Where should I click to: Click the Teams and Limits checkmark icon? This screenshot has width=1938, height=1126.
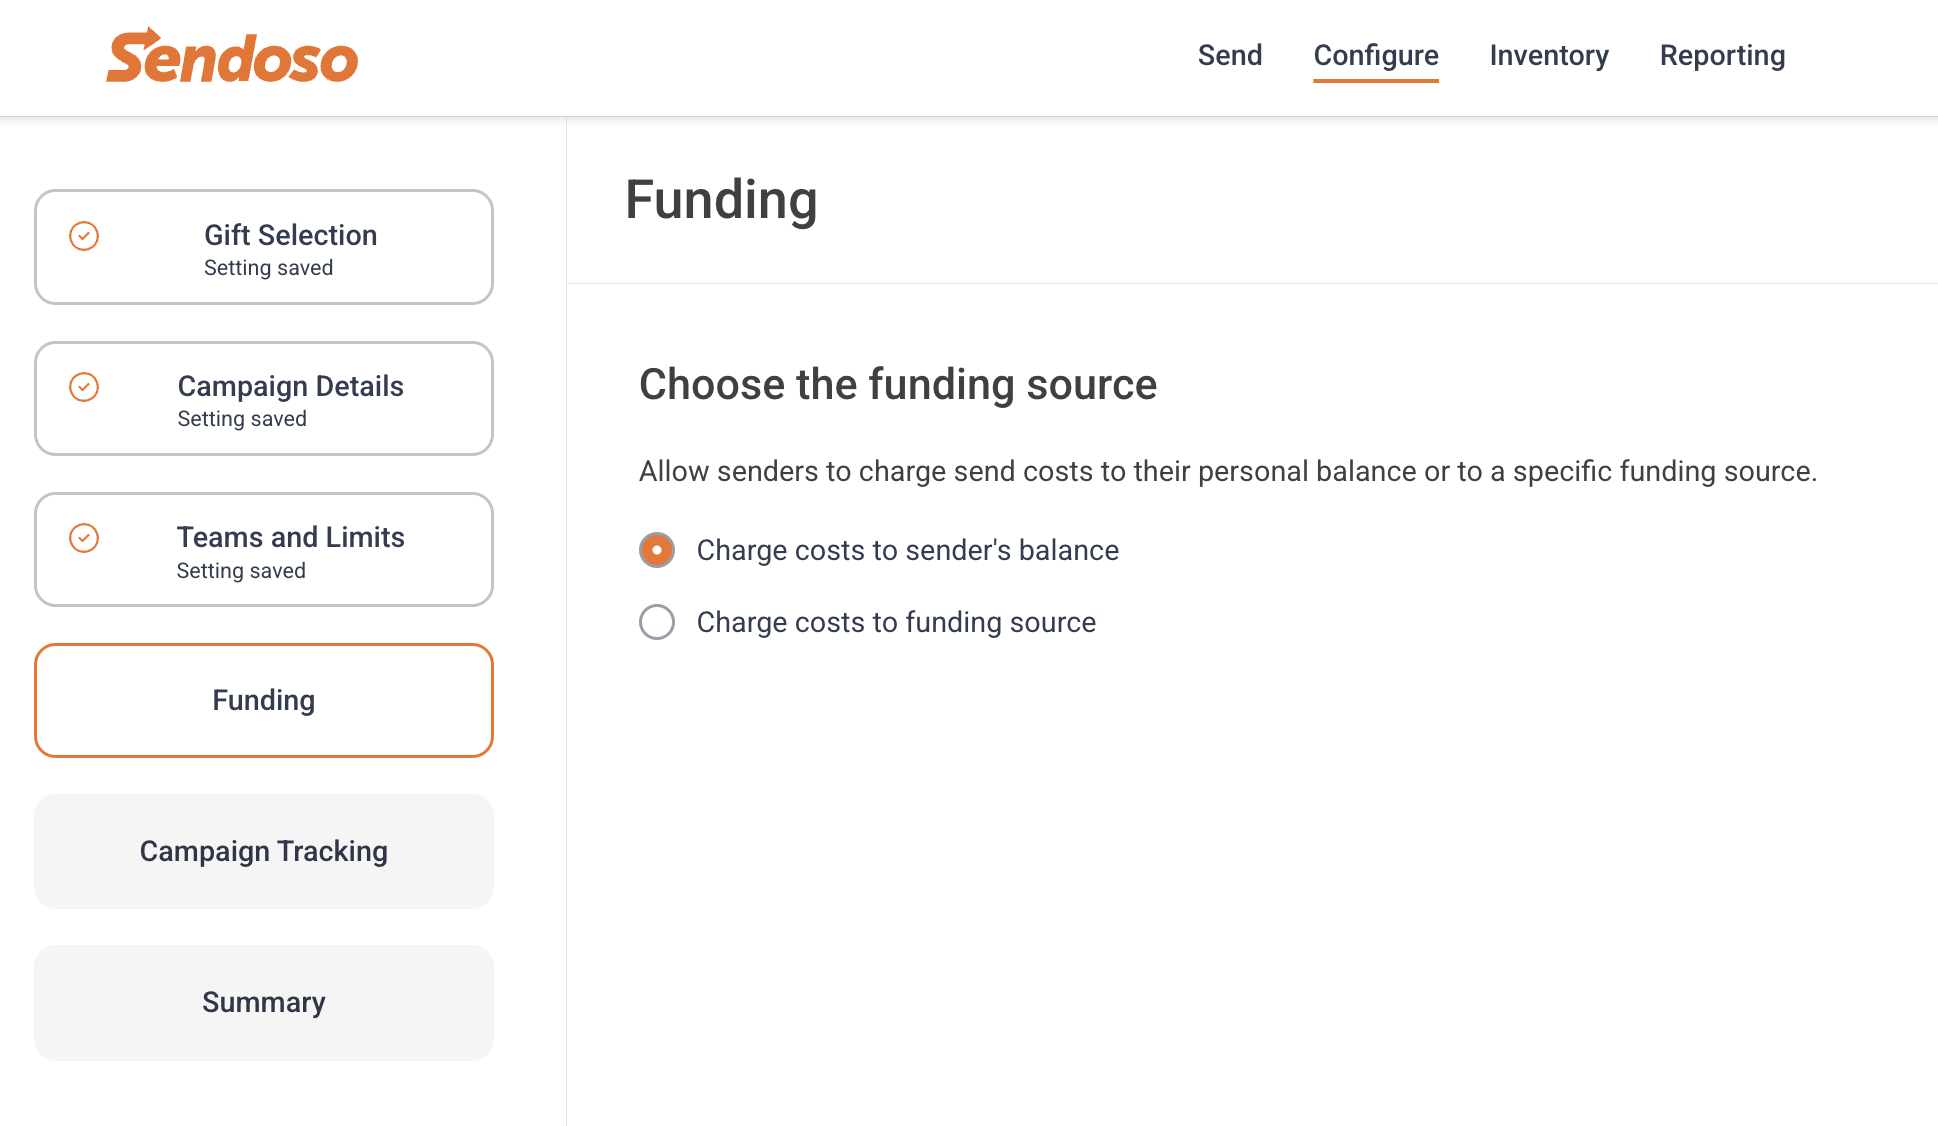(84, 538)
